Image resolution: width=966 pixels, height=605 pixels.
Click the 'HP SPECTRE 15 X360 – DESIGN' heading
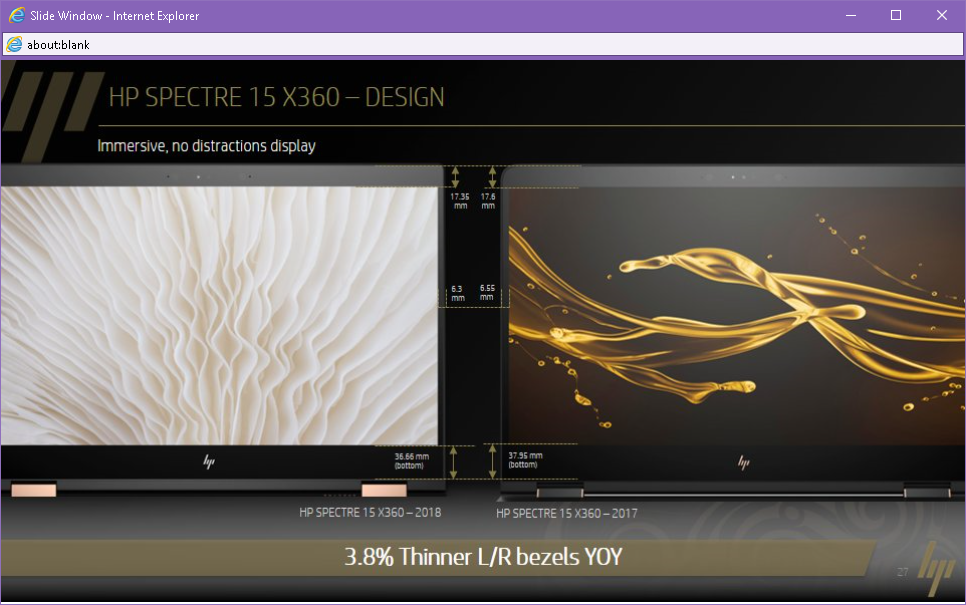pos(276,98)
